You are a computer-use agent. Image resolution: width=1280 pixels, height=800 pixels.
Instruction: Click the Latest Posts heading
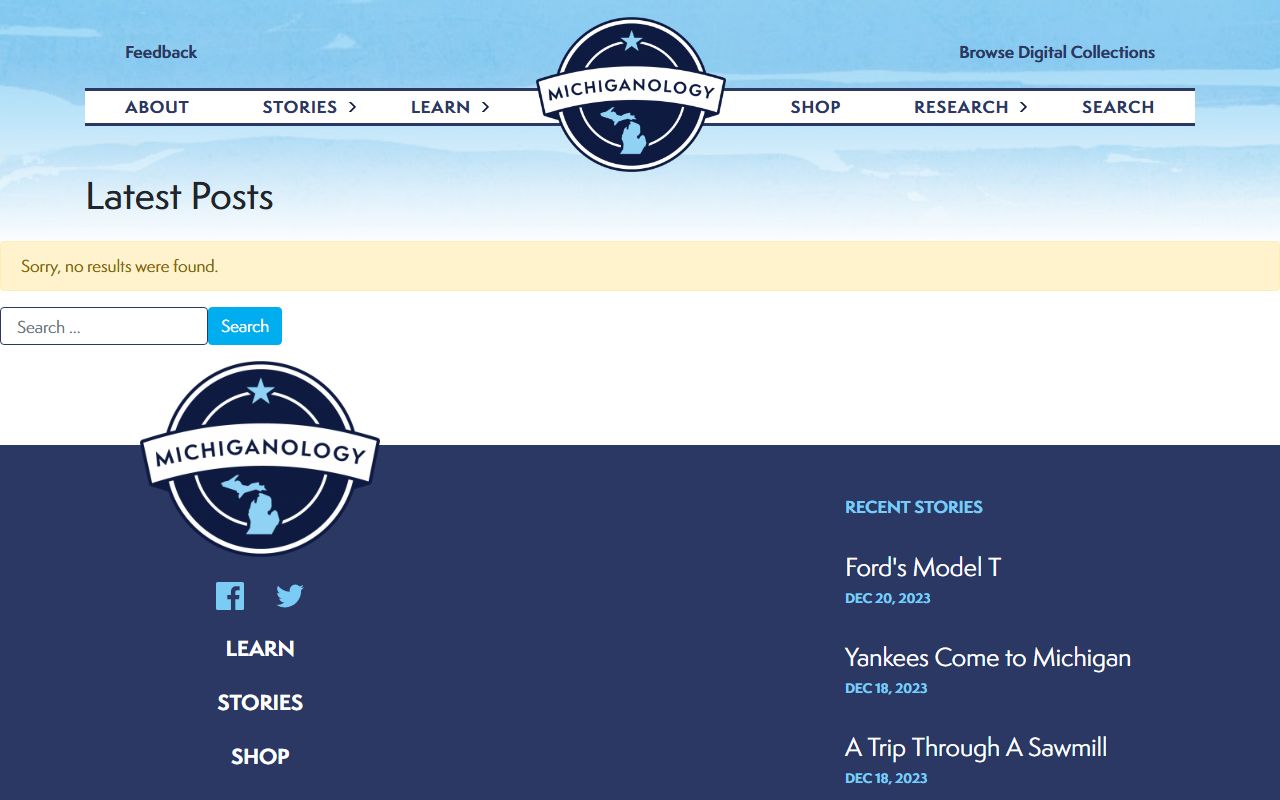(180, 196)
